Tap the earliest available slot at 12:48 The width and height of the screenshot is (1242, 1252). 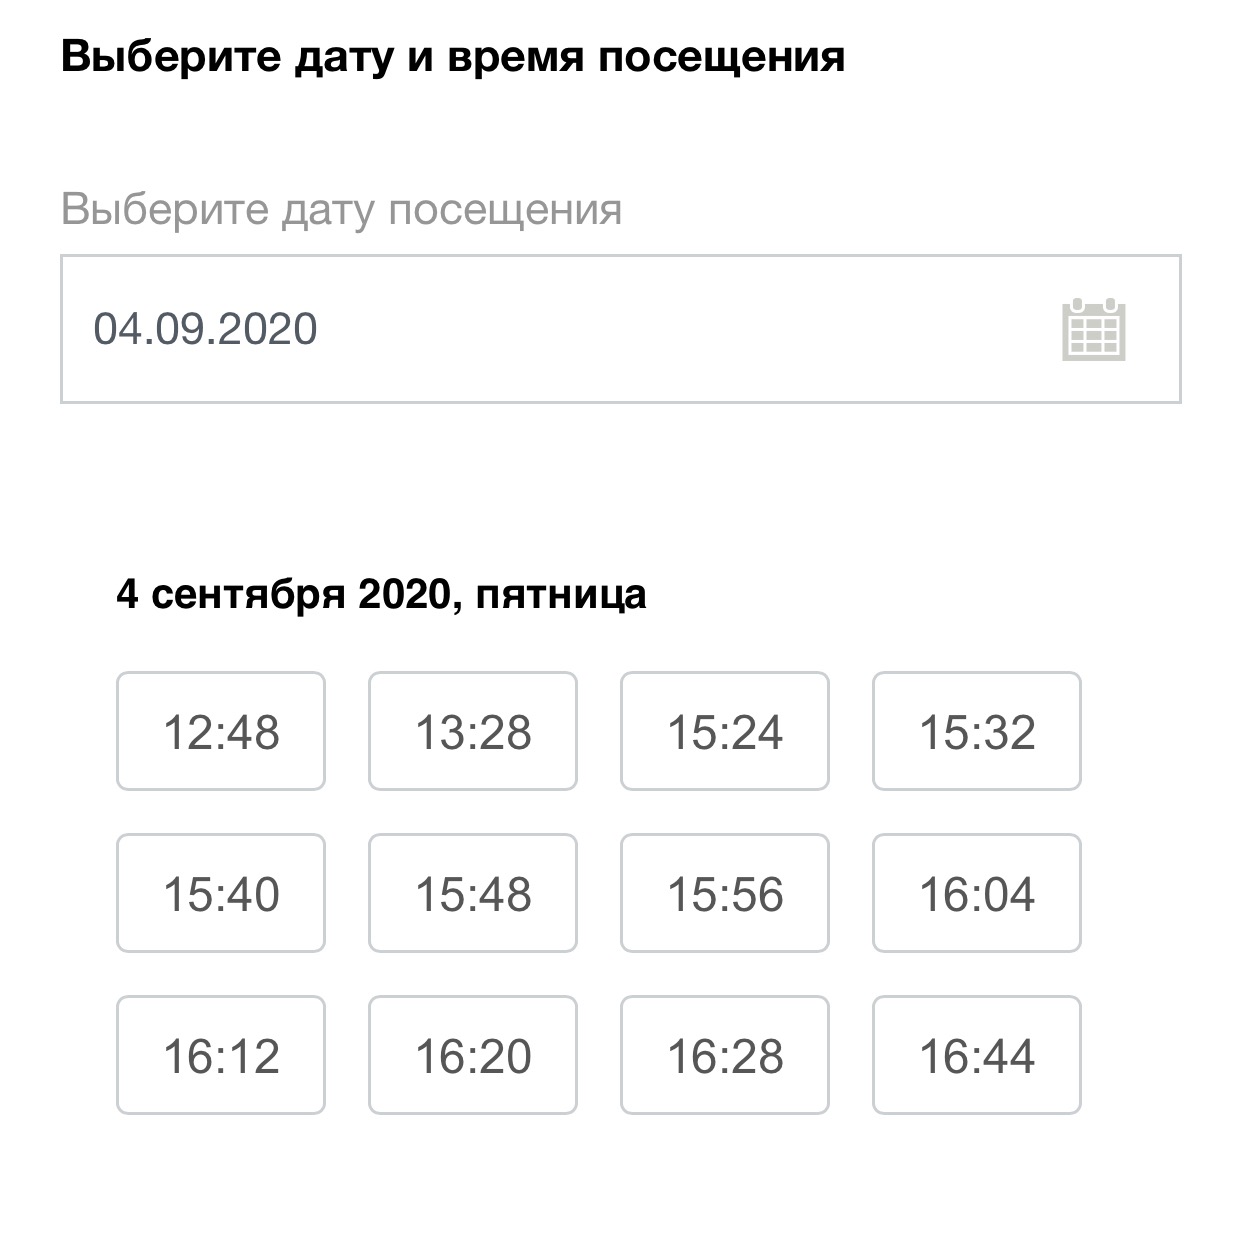[x=221, y=731]
